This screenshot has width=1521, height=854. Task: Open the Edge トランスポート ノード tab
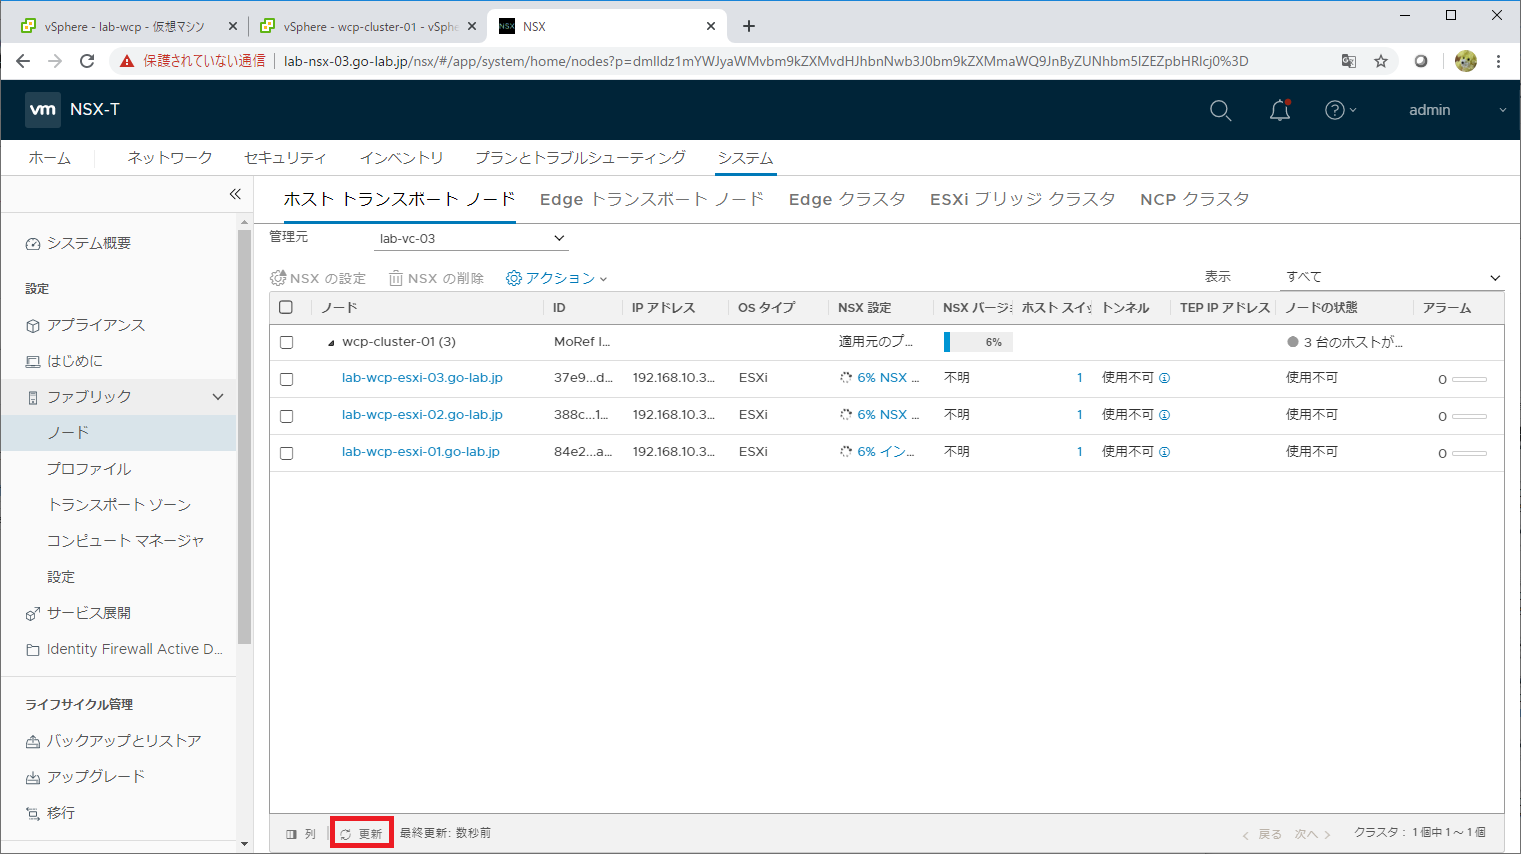click(652, 199)
